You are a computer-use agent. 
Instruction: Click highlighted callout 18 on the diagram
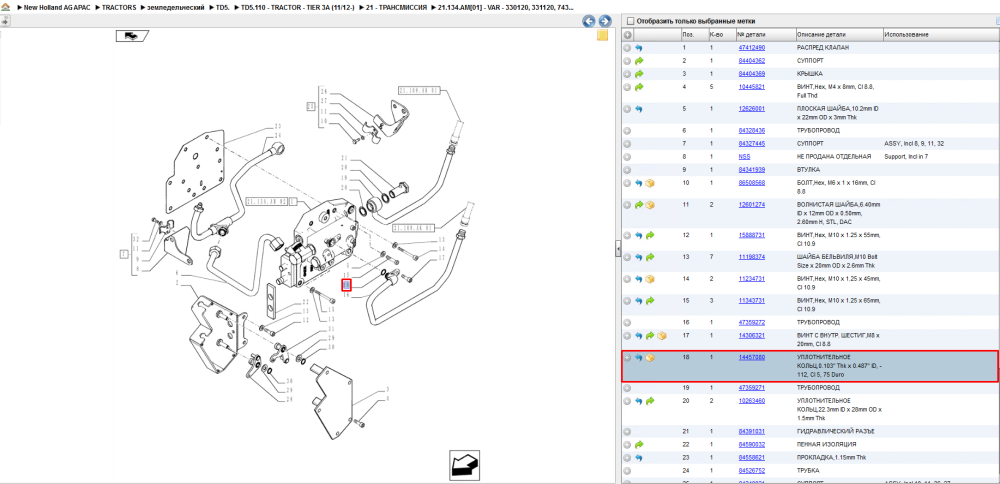[x=347, y=284]
